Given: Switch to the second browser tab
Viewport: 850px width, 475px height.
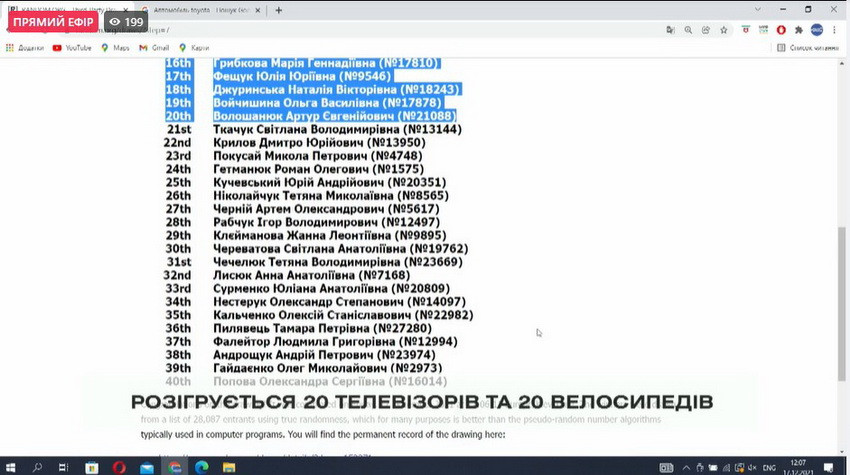Looking at the screenshot, I should 200,10.
